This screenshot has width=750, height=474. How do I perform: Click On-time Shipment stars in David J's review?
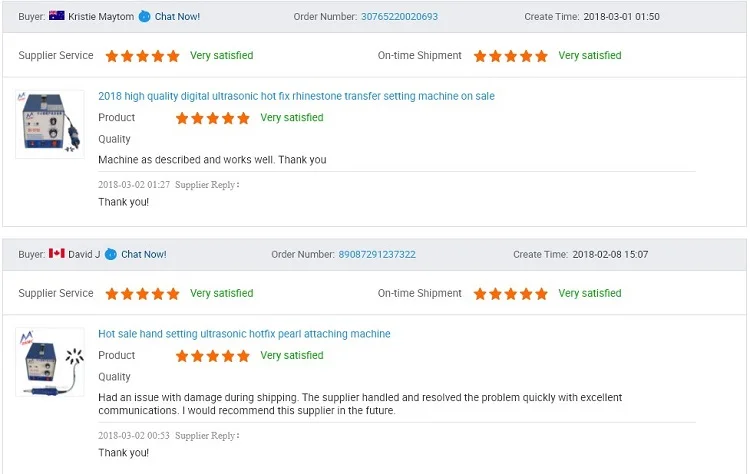510,294
